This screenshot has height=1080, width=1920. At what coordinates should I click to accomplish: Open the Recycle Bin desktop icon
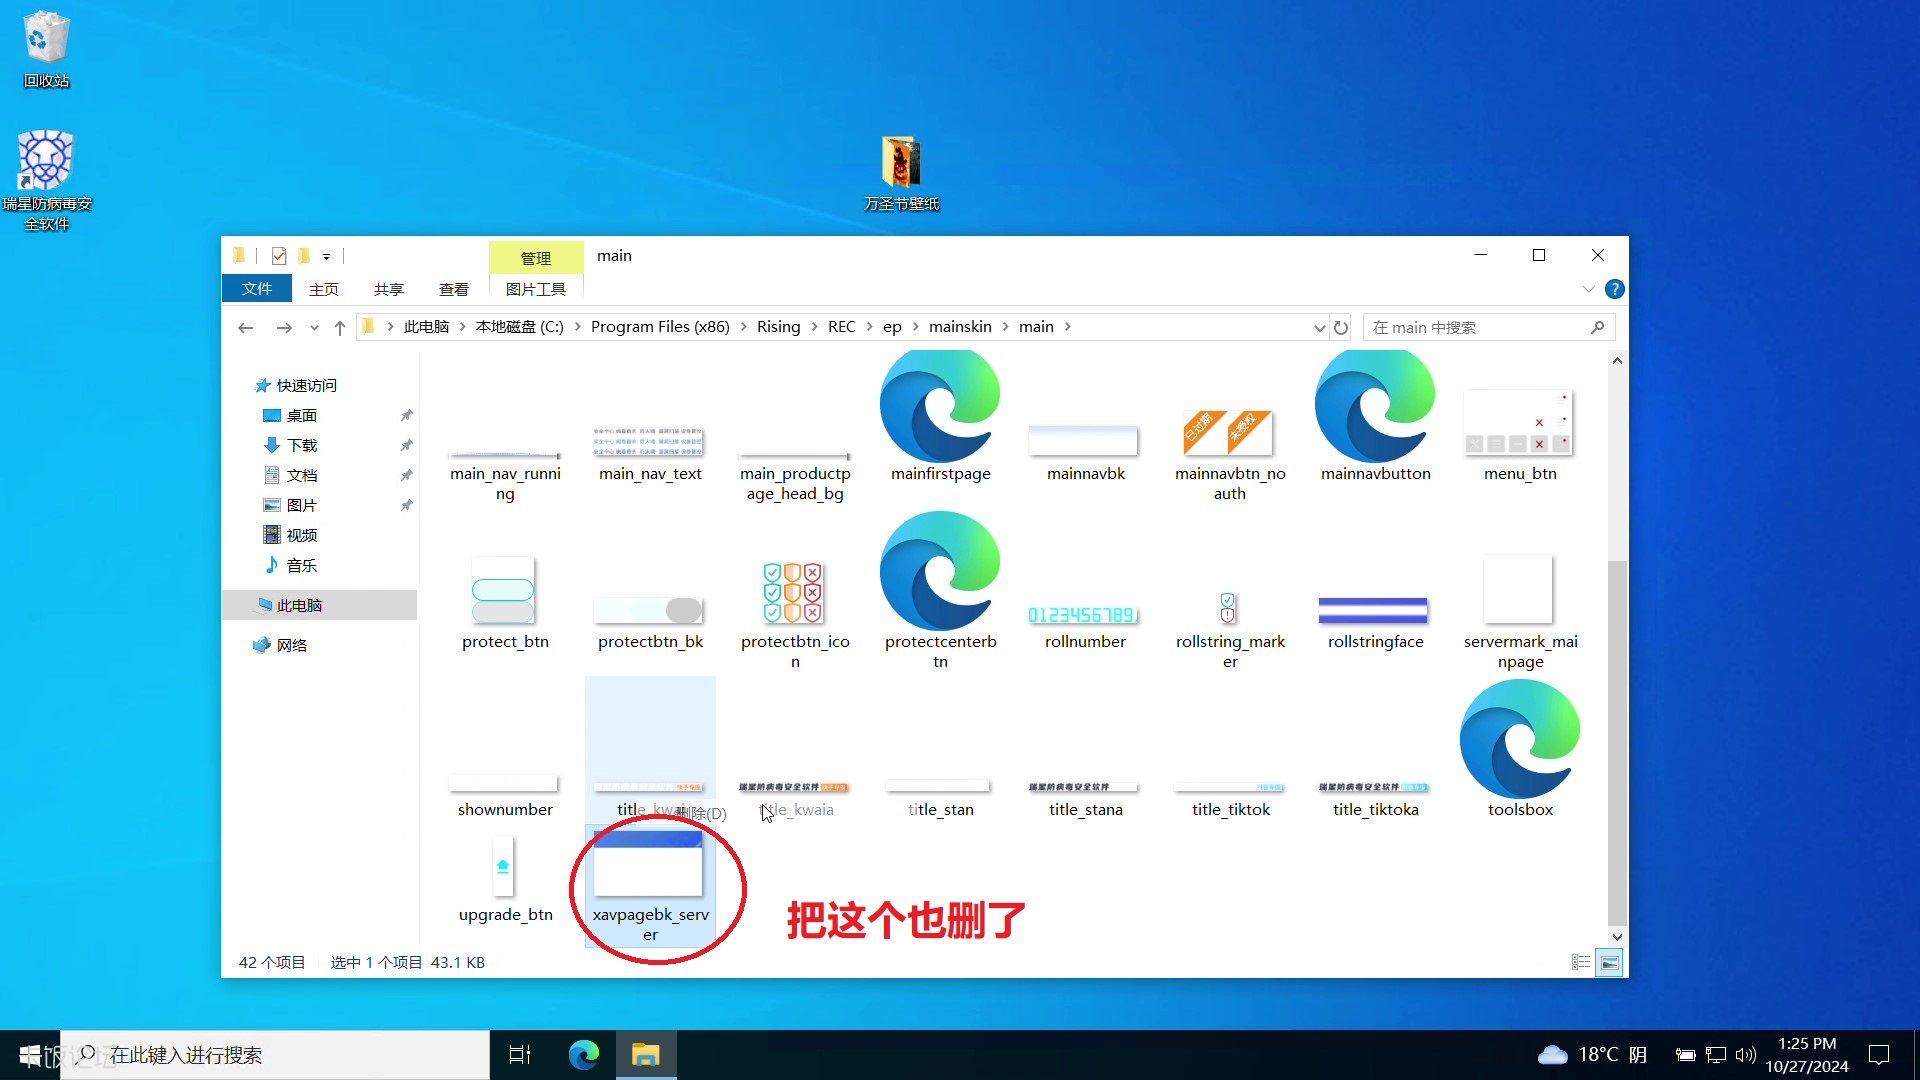46,50
